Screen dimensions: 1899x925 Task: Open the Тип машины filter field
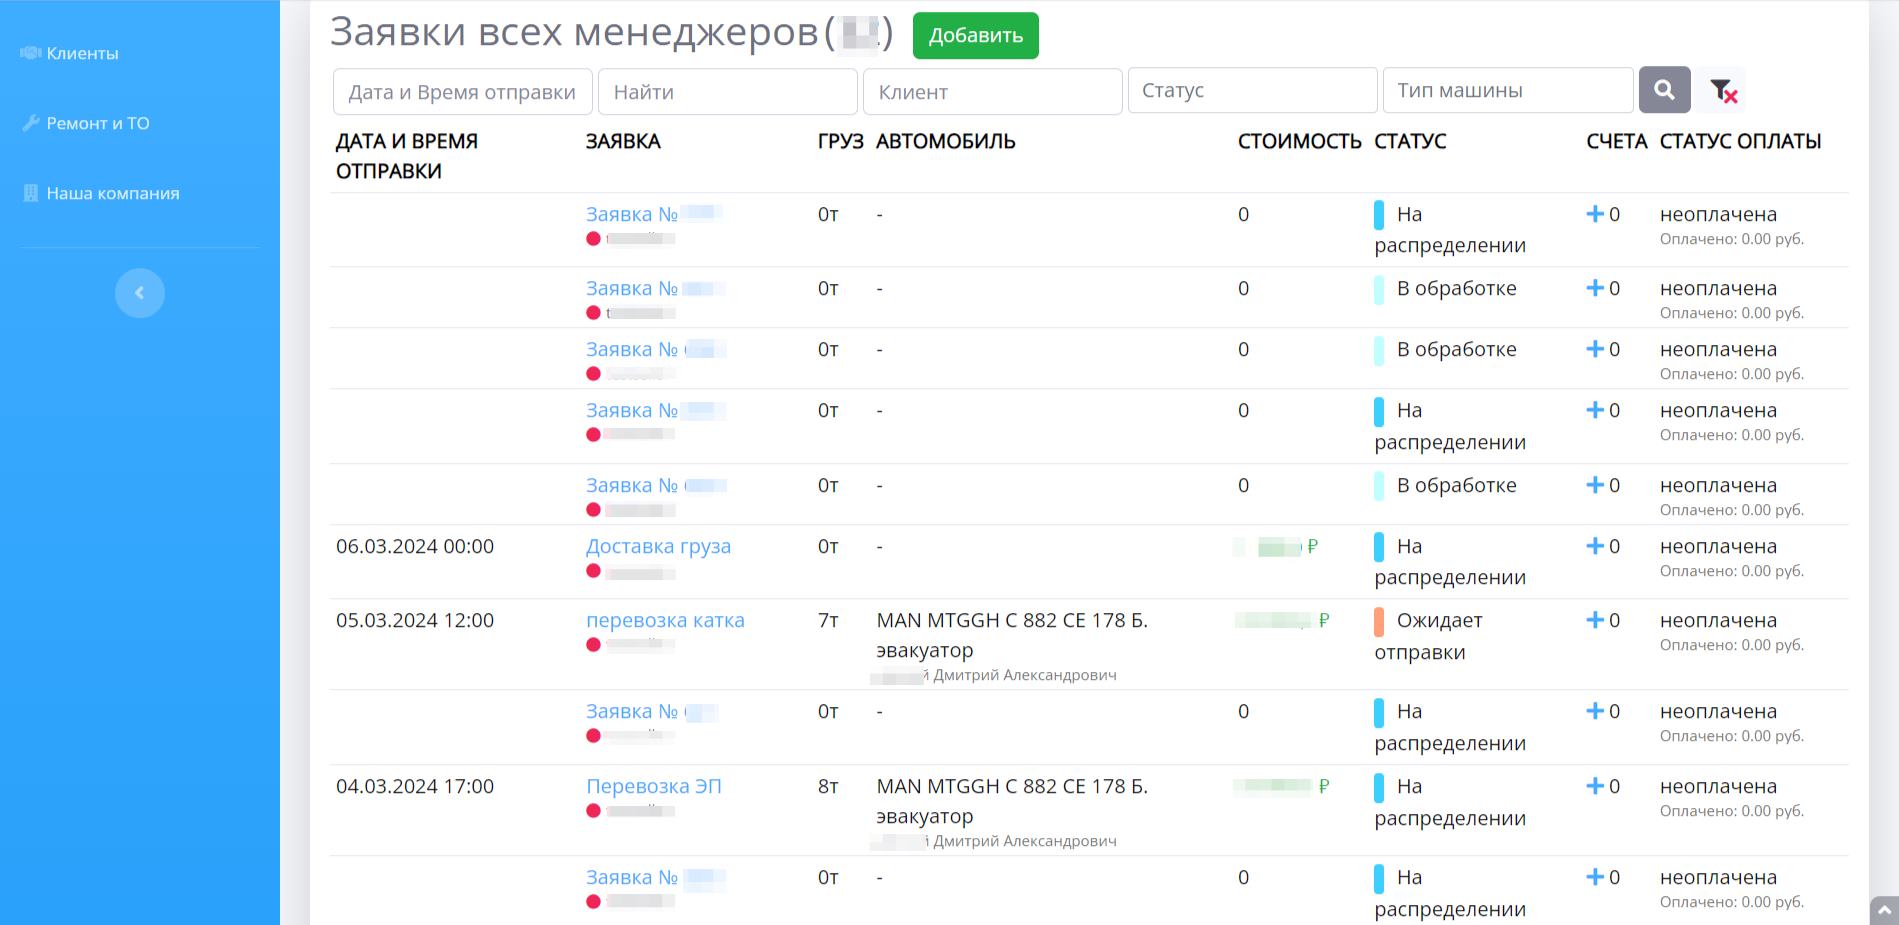coord(1507,91)
